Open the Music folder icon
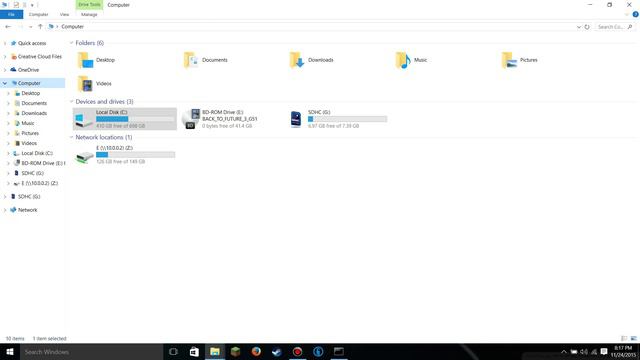This screenshot has height=360, width=640. tap(403, 60)
